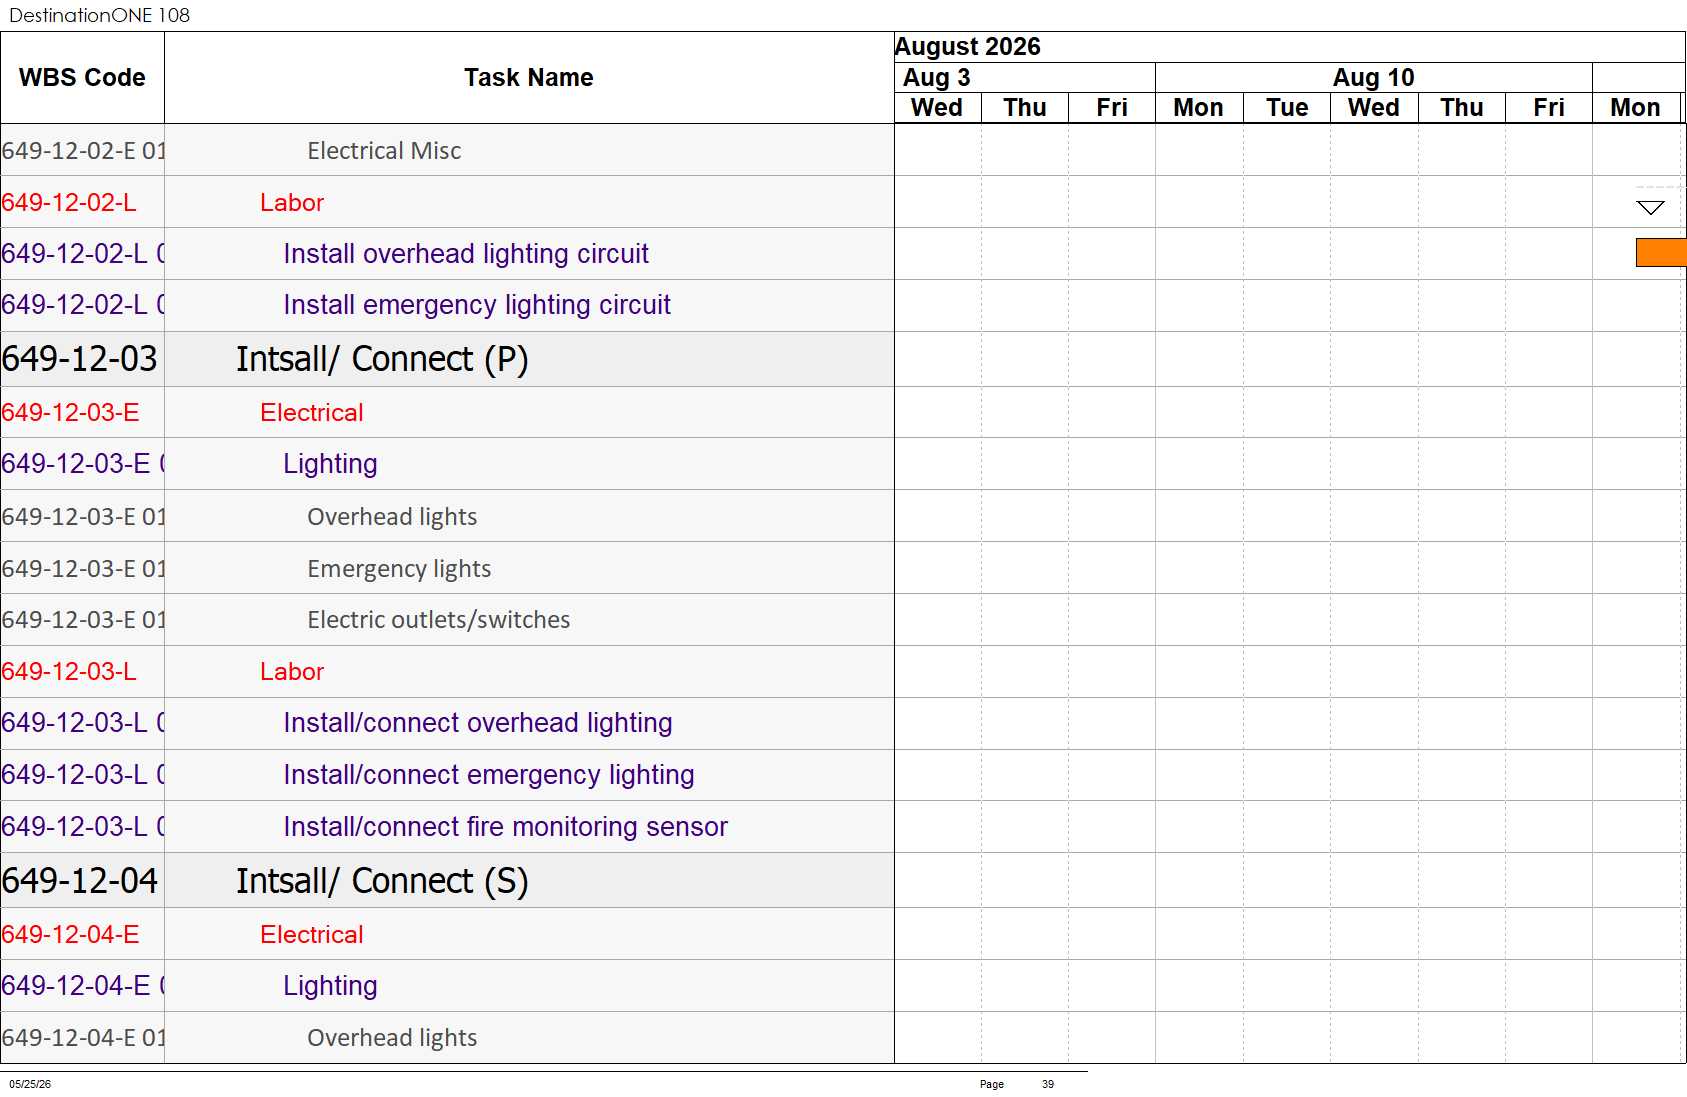Click the WBS Code column header
Image resolution: width=1687 pixels, height=1097 pixels.
pos(82,78)
